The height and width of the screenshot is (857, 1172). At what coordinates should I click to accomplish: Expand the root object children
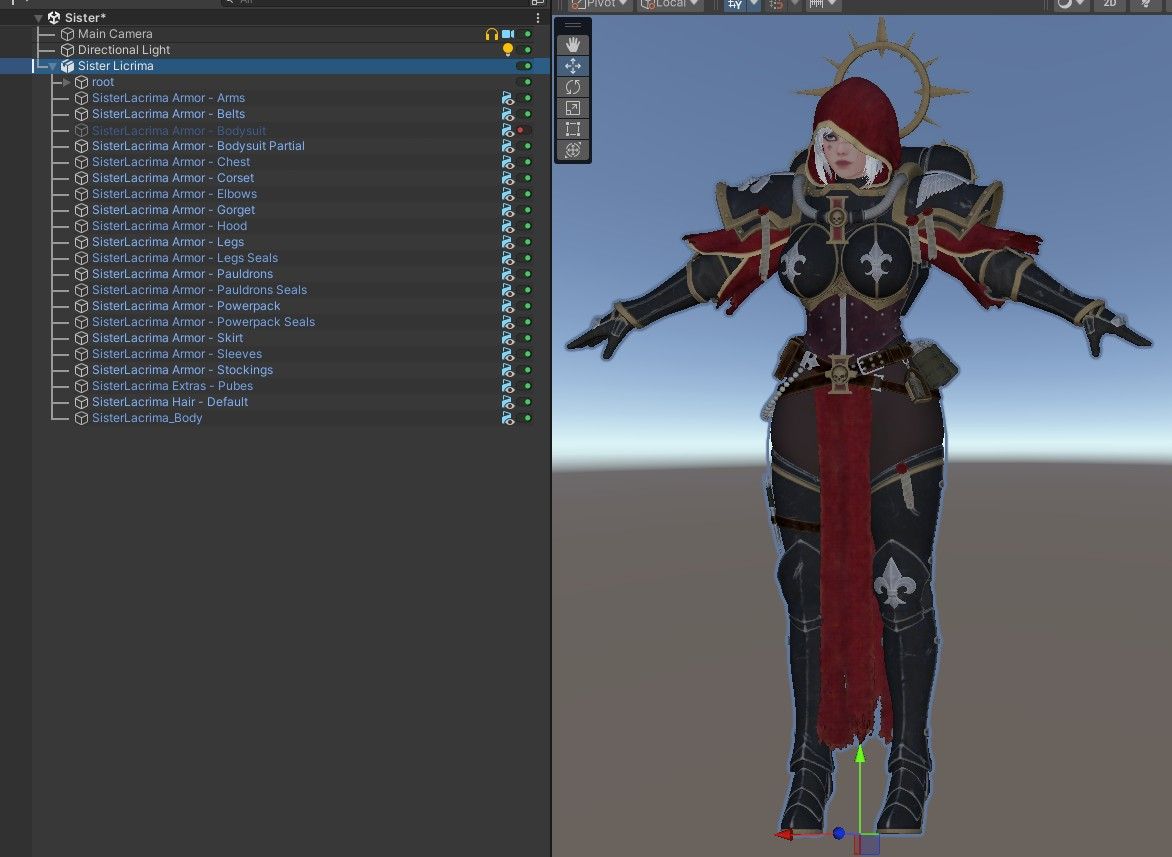(x=67, y=82)
